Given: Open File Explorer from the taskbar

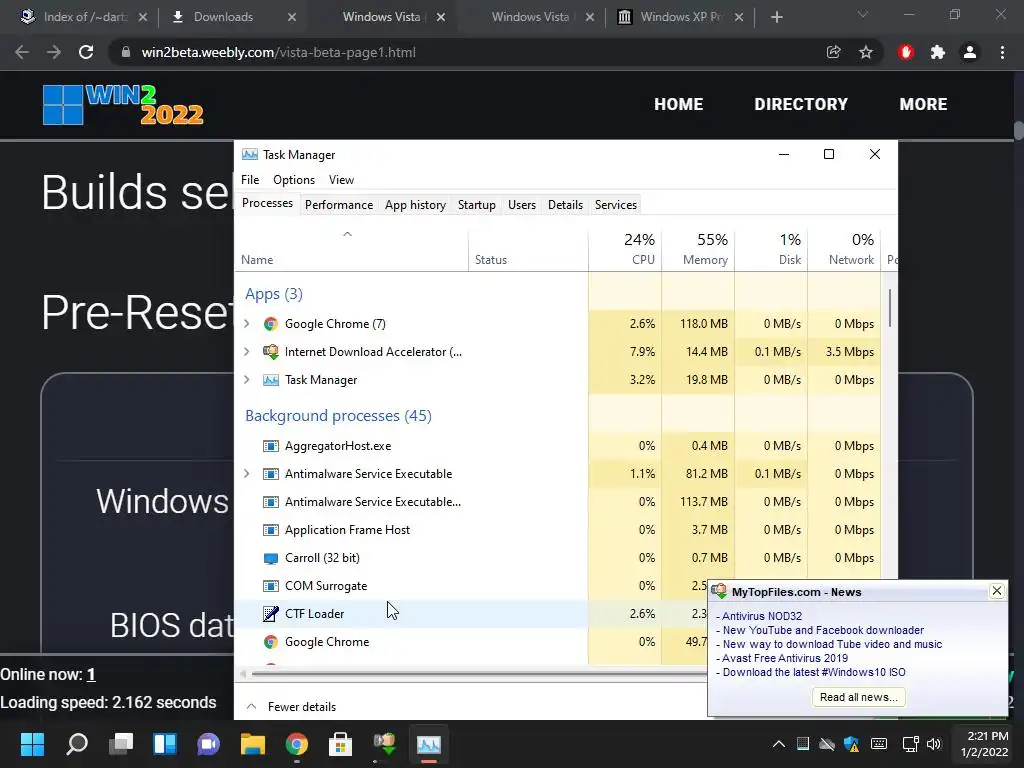Looking at the screenshot, I should [253, 744].
